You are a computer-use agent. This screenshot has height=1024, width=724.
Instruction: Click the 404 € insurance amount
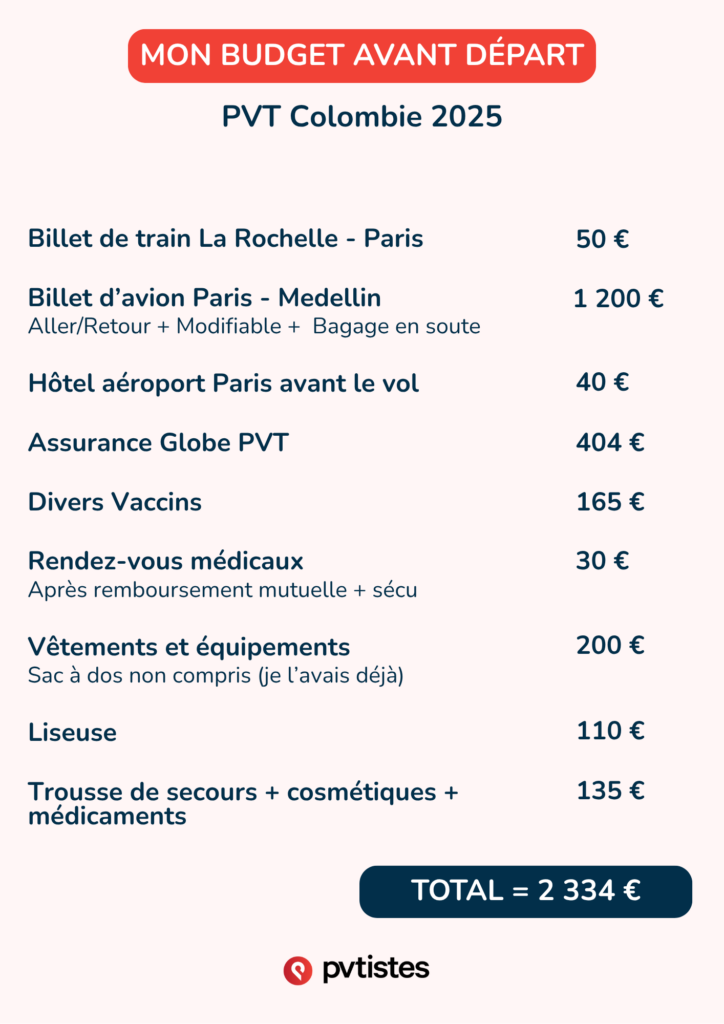tap(610, 442)
